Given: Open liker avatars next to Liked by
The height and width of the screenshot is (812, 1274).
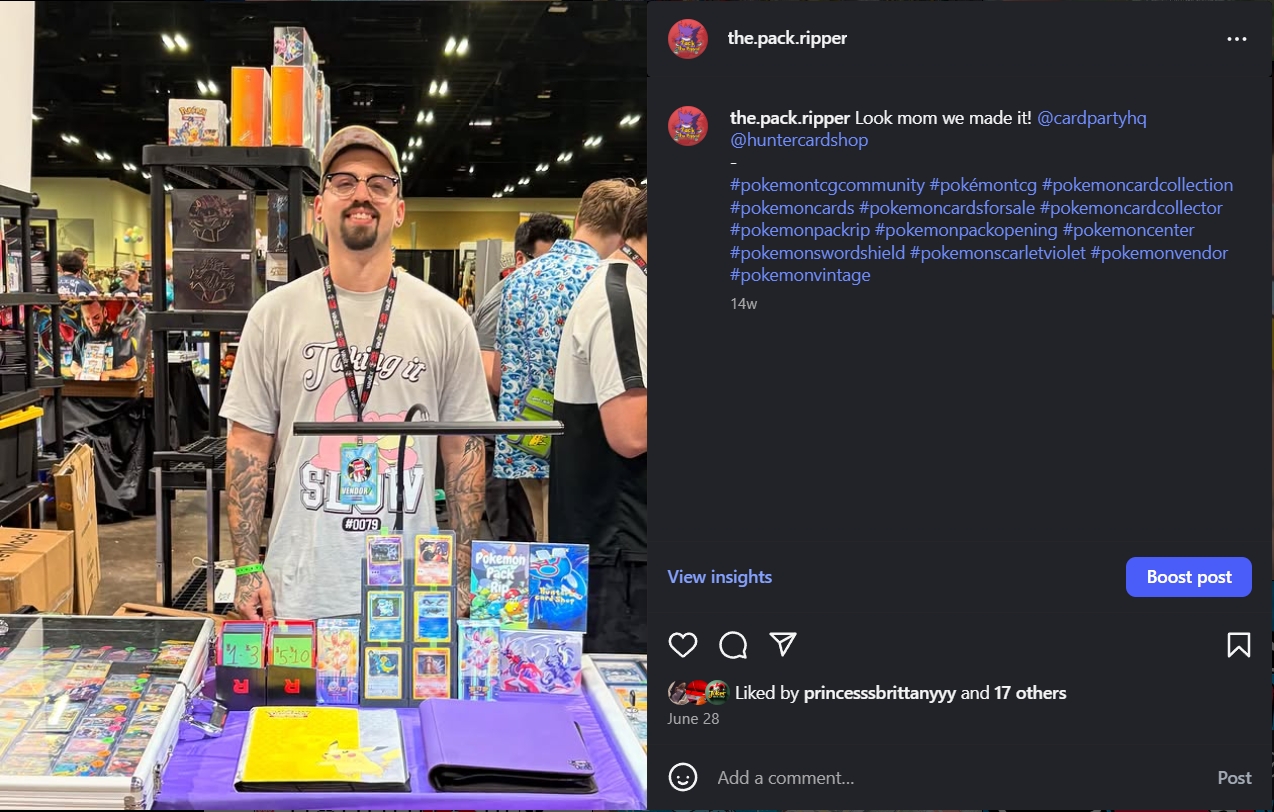Looking at the screenshot, I should [x=698, y=693].
